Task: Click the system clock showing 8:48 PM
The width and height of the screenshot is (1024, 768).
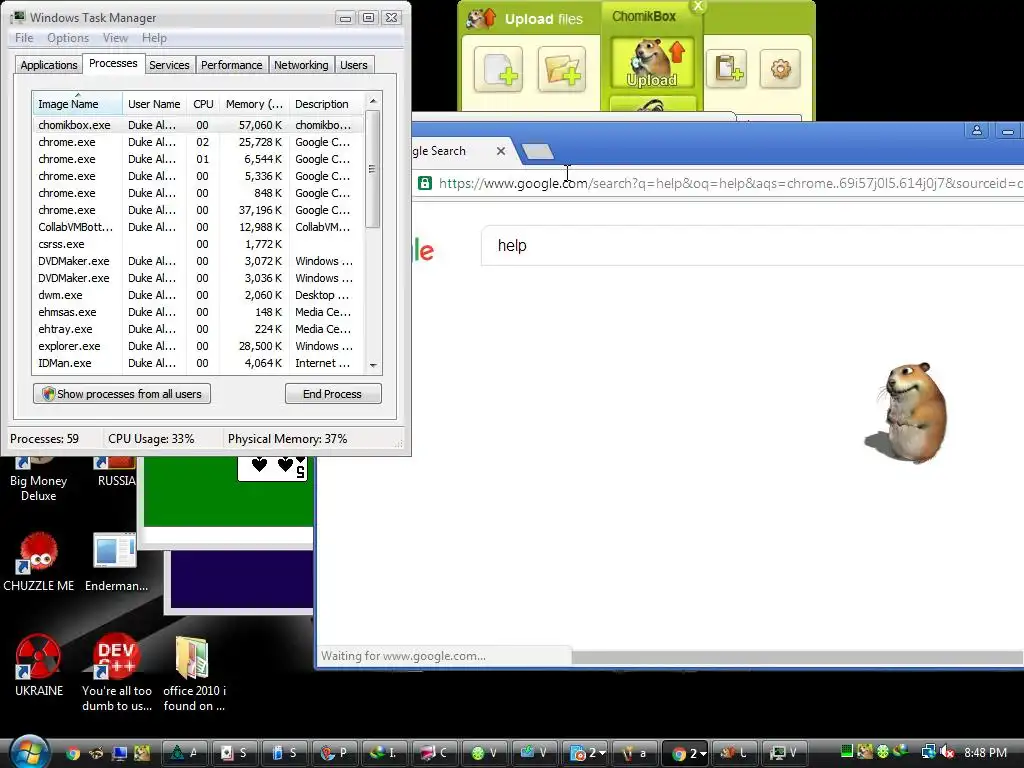Action: click(985, 752)
